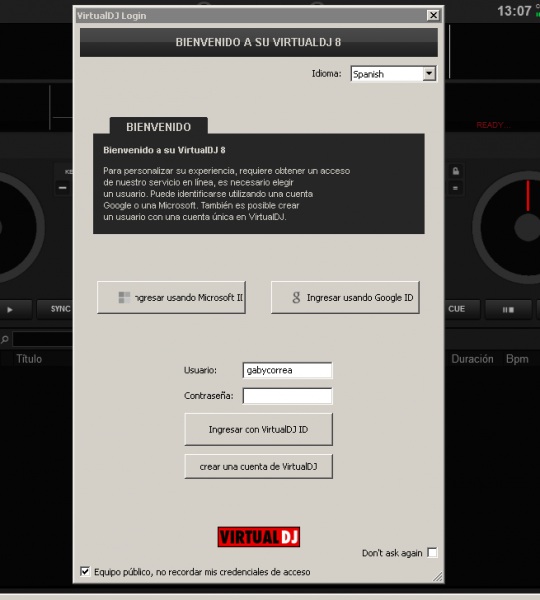Viewport: 540px width, 600px height.
Task: Click crear una cuenta de VirtualDJ button
Action: [258, 466]
